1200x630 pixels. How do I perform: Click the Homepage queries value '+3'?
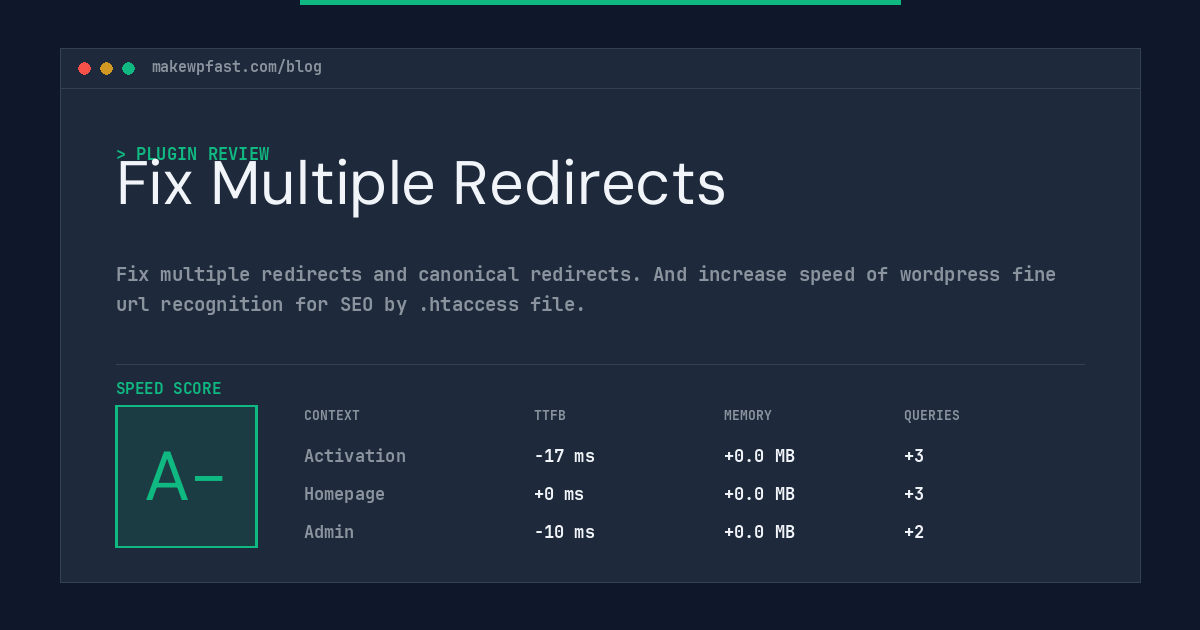pos(914,494)
